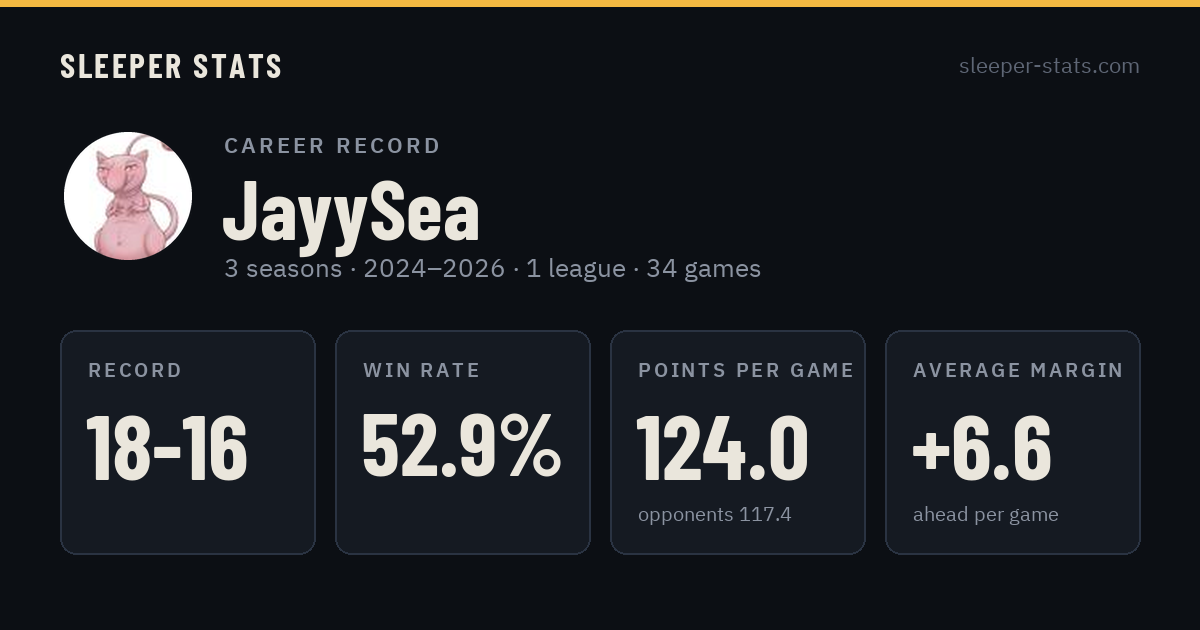The width and height of the screenshot is (1200, 630).
Task: Click the orange top accent bar
Action: 600,3
